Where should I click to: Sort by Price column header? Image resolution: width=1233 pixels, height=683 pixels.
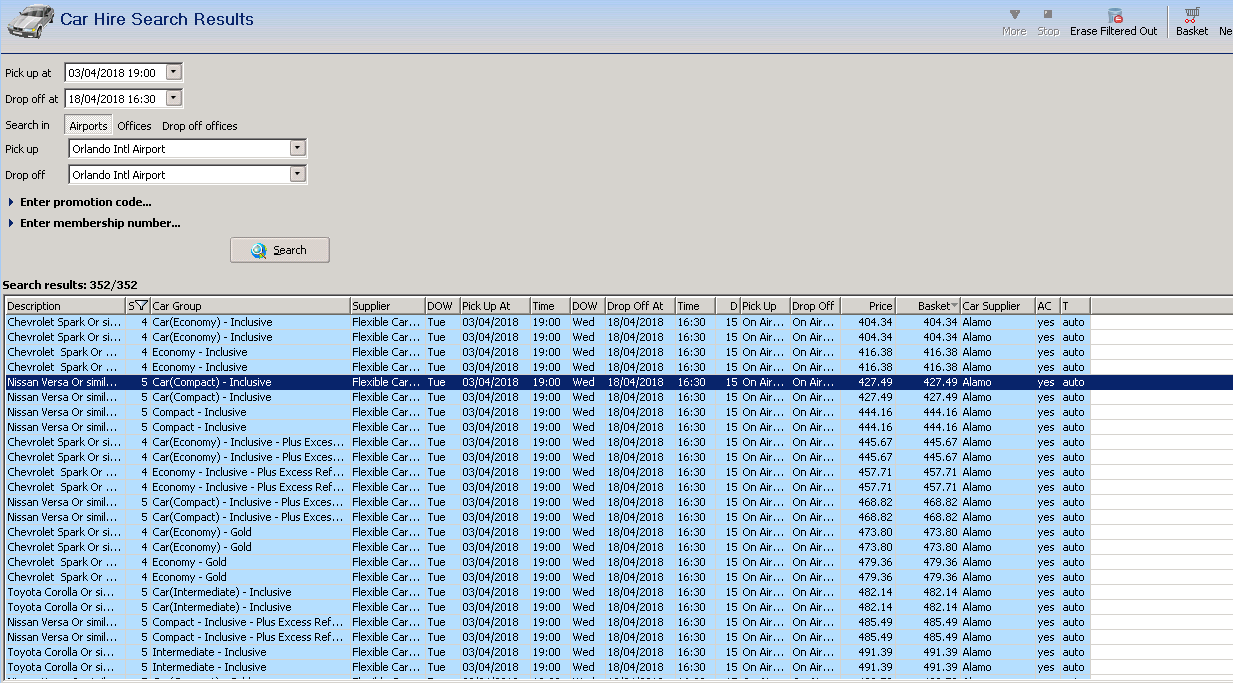(868, 306)
